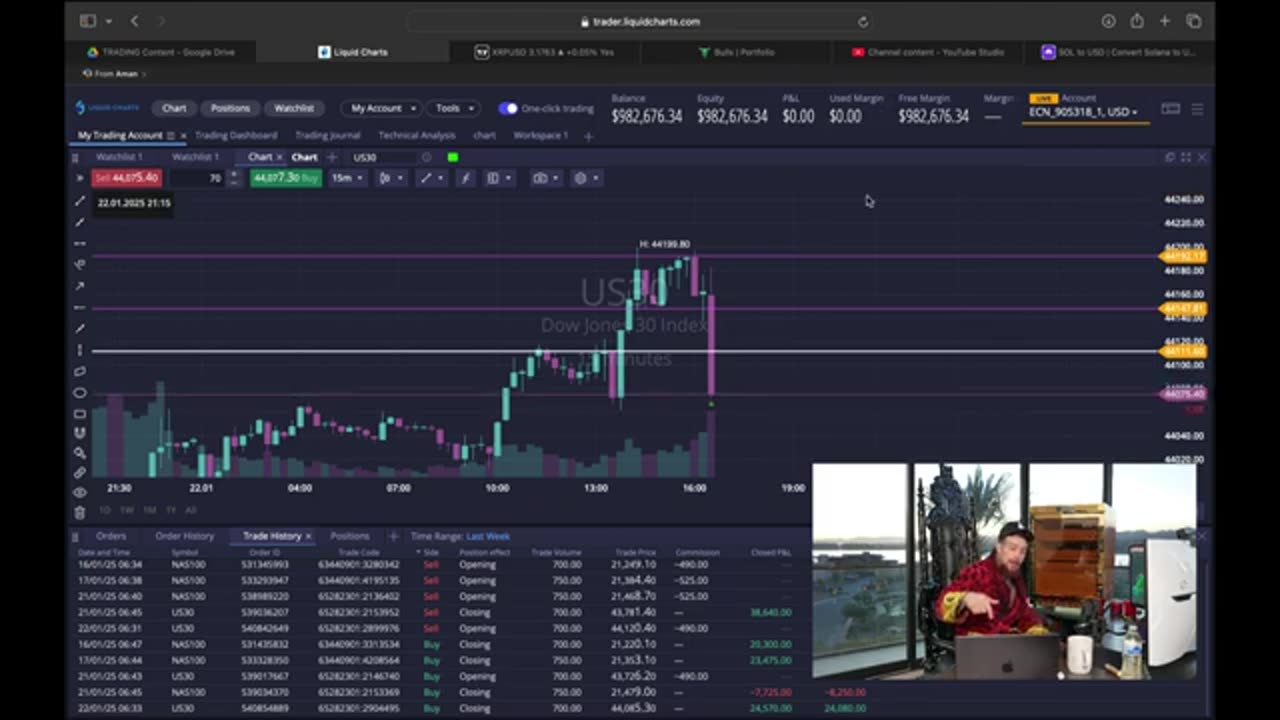Click the Safari address bar

640,21
